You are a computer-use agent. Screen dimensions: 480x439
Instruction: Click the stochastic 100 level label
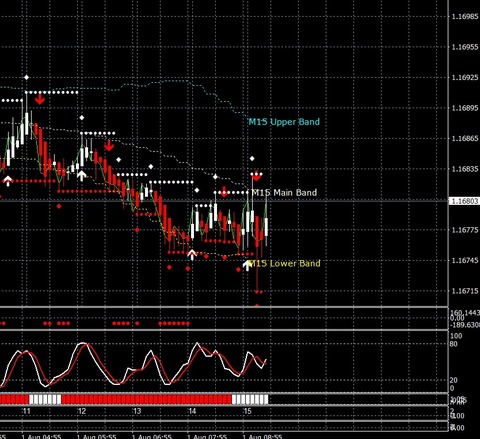click(x=456, y=336)
